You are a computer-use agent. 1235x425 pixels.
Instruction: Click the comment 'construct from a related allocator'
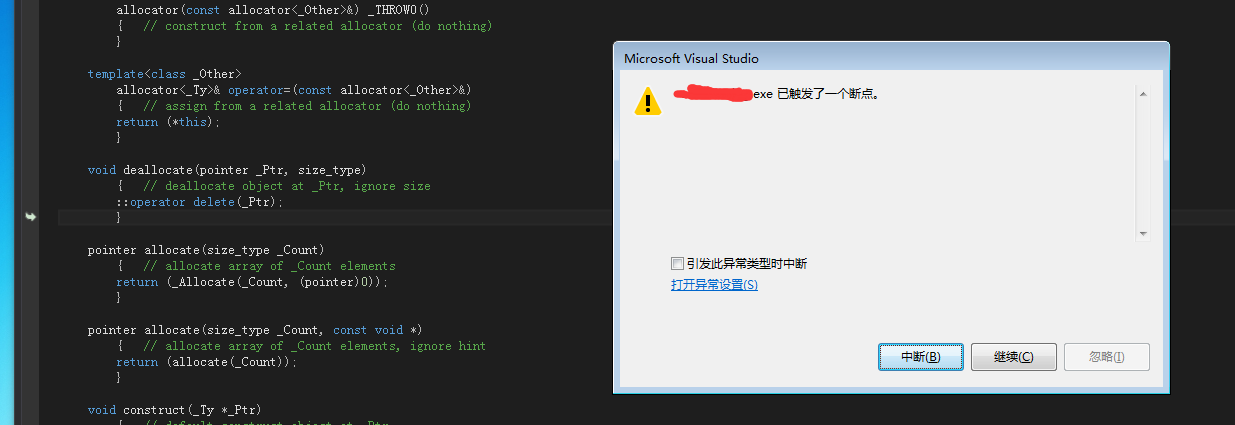coord(317,26)
